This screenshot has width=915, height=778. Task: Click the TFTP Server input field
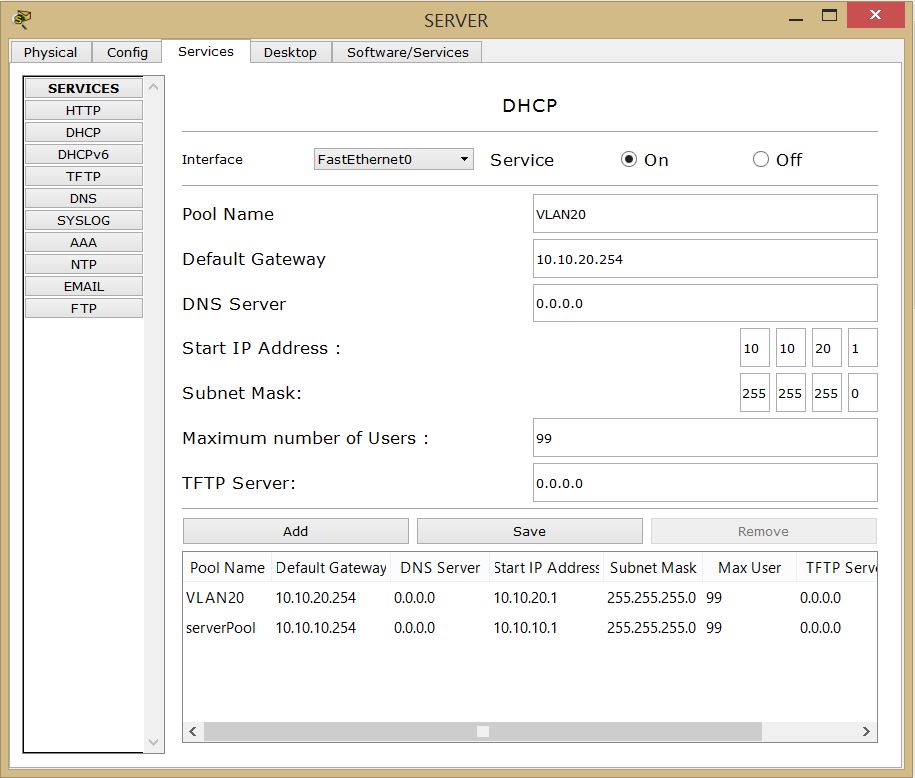(705, 483)
